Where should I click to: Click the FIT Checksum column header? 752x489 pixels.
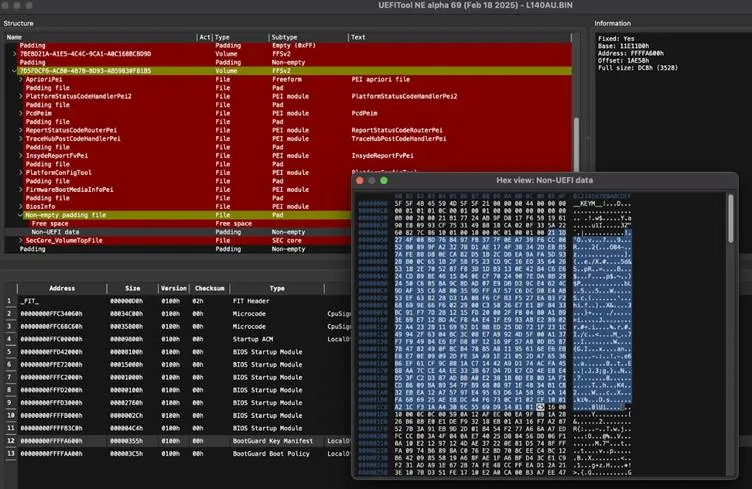pos(210,289)
